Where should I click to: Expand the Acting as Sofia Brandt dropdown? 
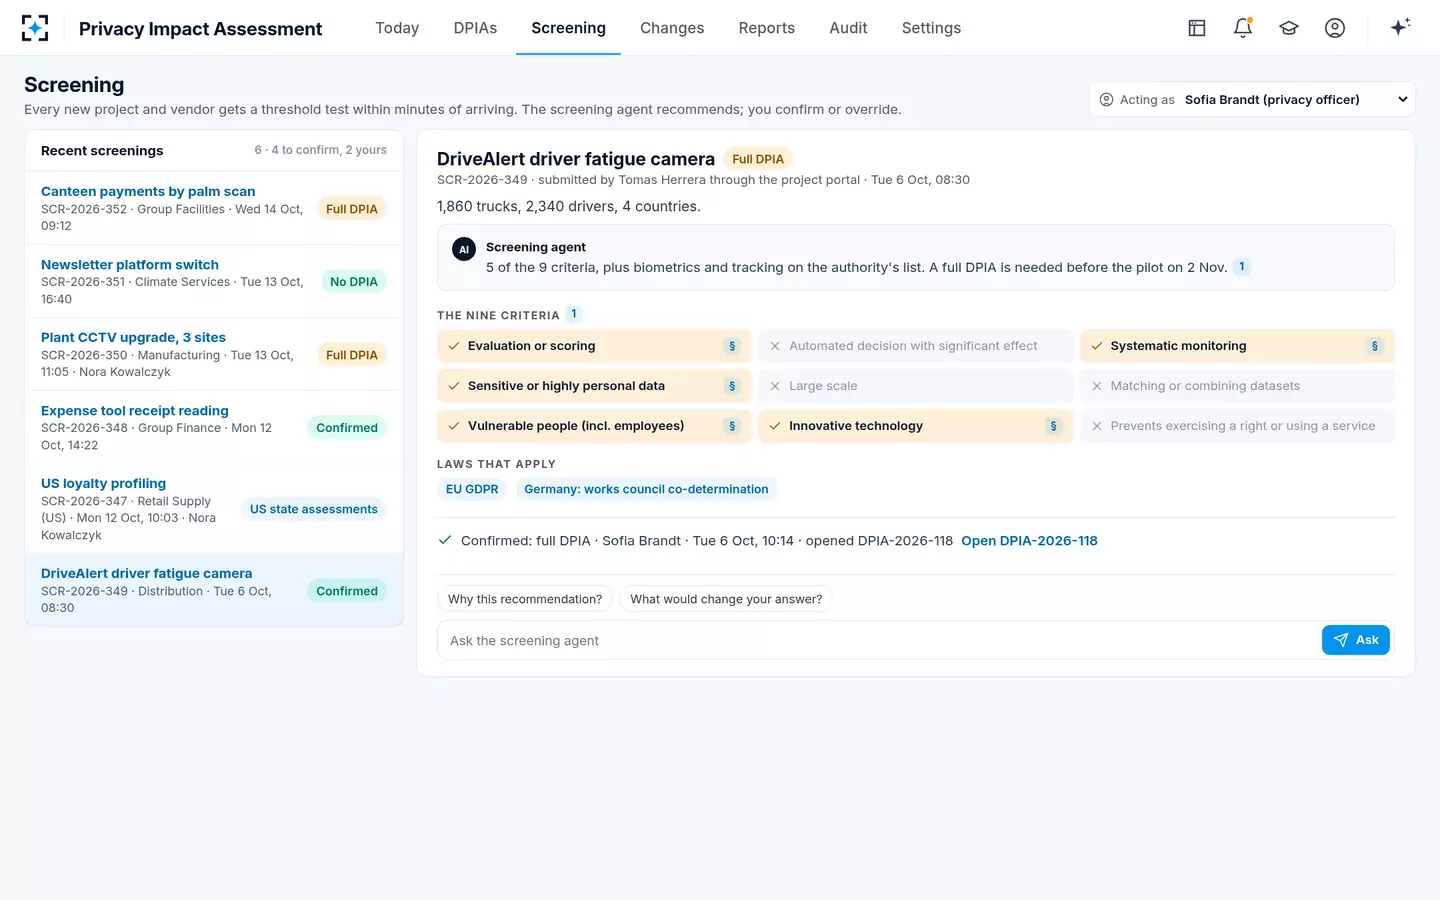[x=1252, y=100]
